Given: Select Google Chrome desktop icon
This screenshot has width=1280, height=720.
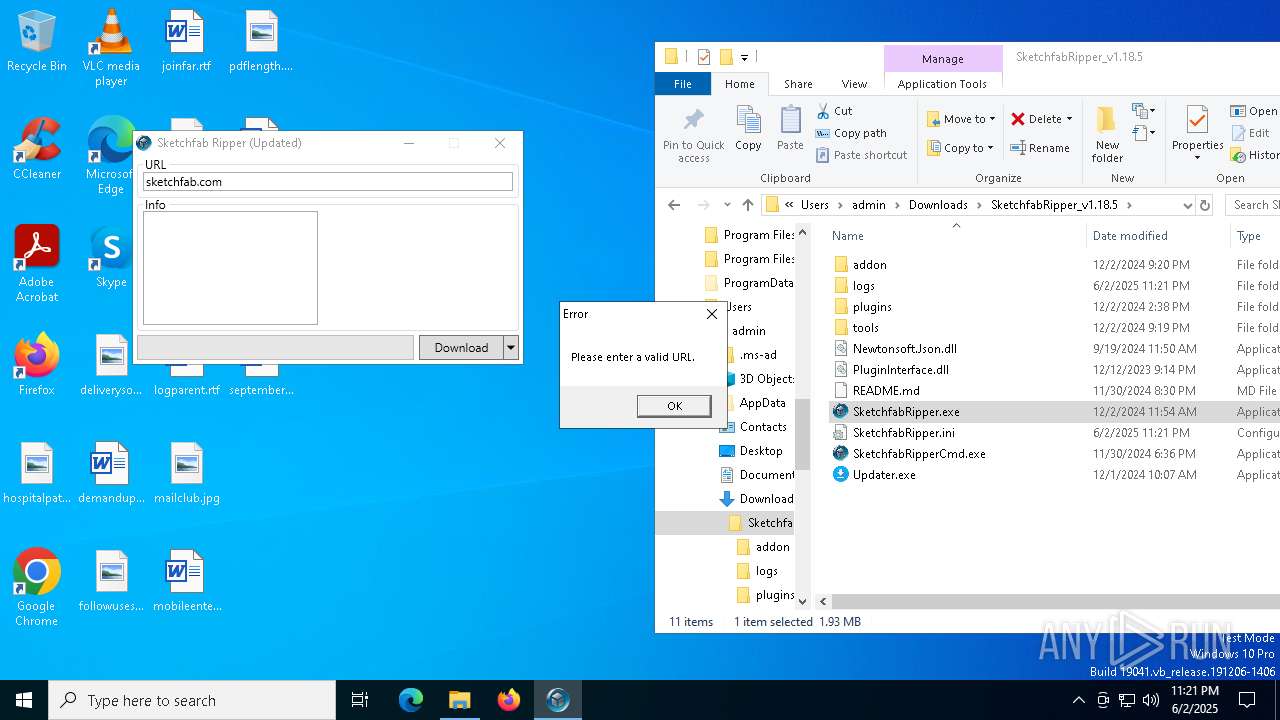Looking at the screenshot, I should pyautogui.click(x=37, y=588).
